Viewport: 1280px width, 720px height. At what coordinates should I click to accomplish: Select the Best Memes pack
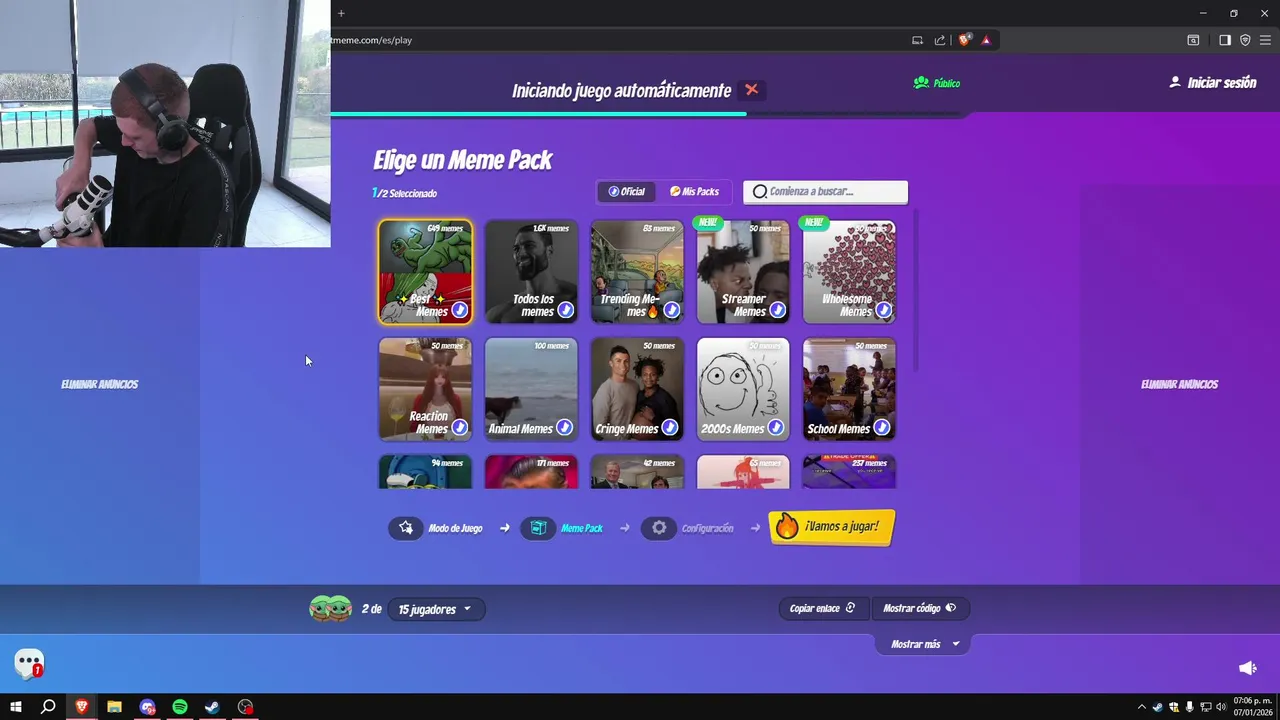click(x=425, y=272)
